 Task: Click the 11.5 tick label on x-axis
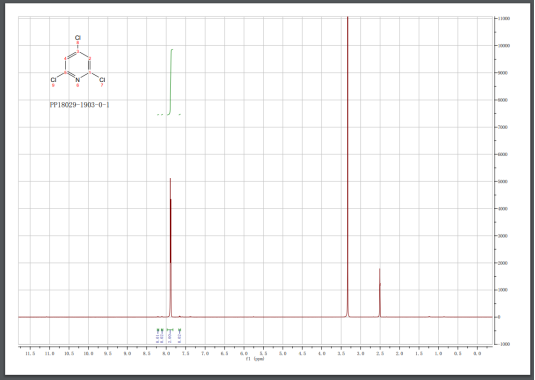pyautogui.click(x=30, y=353)
